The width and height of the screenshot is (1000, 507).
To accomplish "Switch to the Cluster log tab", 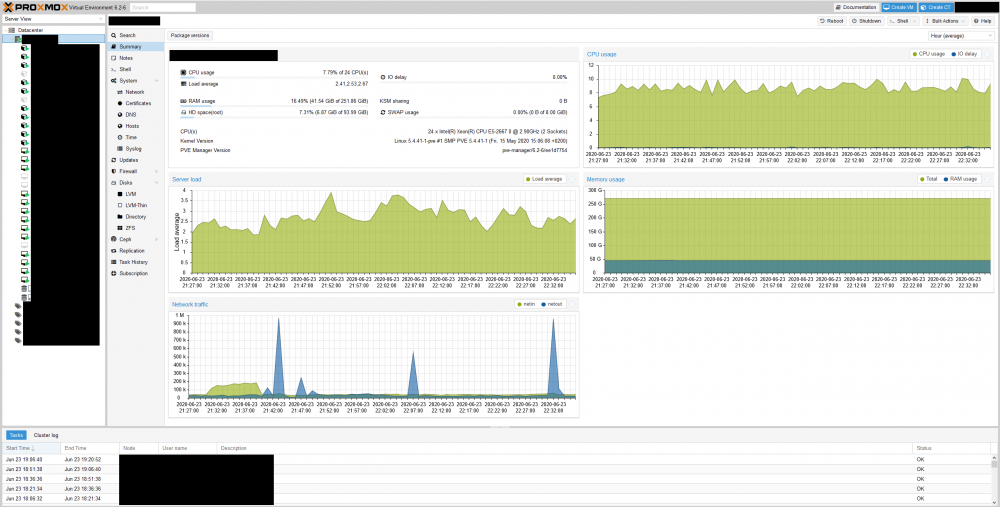I will point(46,435).
